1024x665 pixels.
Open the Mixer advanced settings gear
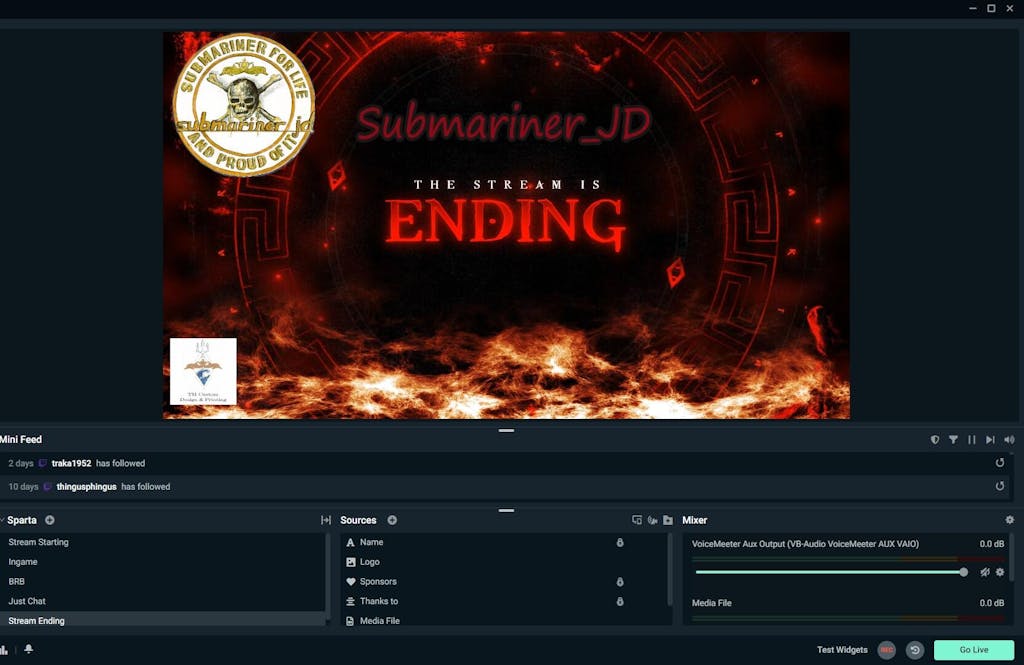(x=1009, y=520)
